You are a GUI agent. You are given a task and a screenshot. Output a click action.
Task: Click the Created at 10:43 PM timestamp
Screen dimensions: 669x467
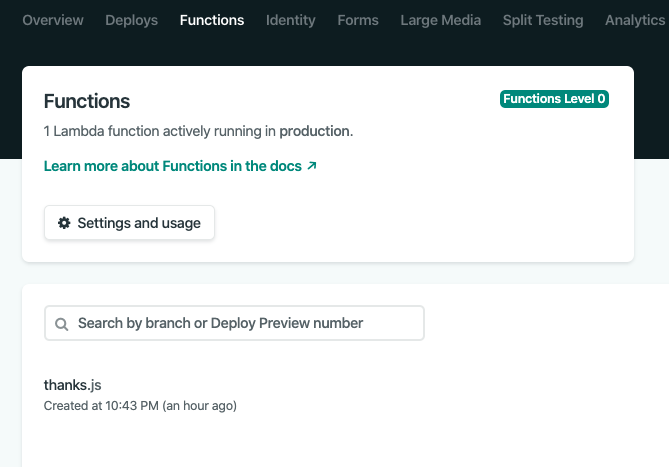pyautogui.click(x=140, y=406)
